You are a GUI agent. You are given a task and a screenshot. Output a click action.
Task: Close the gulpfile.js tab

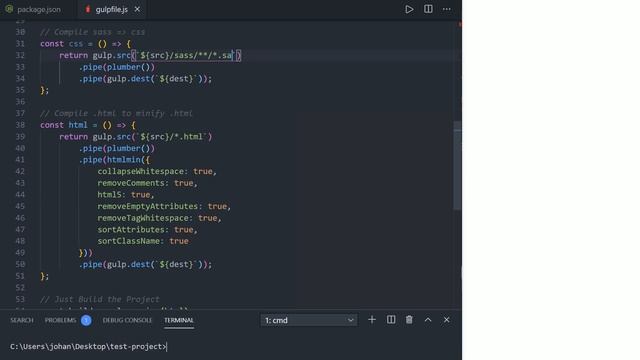(x=137, y=9)
